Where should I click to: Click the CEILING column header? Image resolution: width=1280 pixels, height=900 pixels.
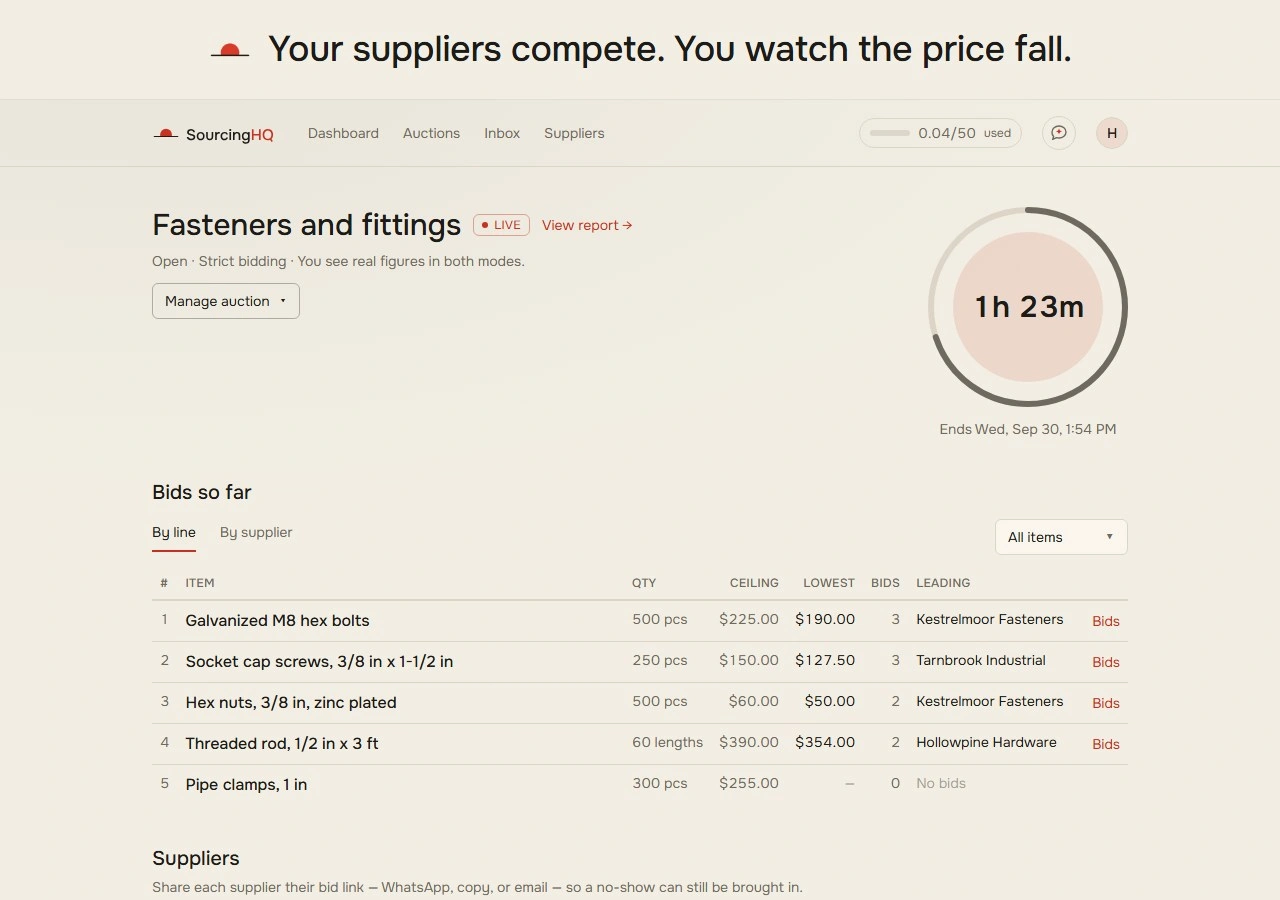(754, 583)
